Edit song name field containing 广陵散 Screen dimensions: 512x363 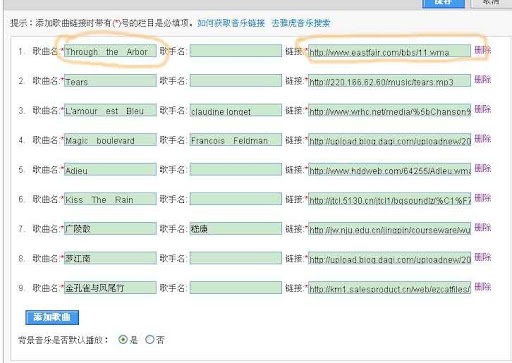coord(110,228)
